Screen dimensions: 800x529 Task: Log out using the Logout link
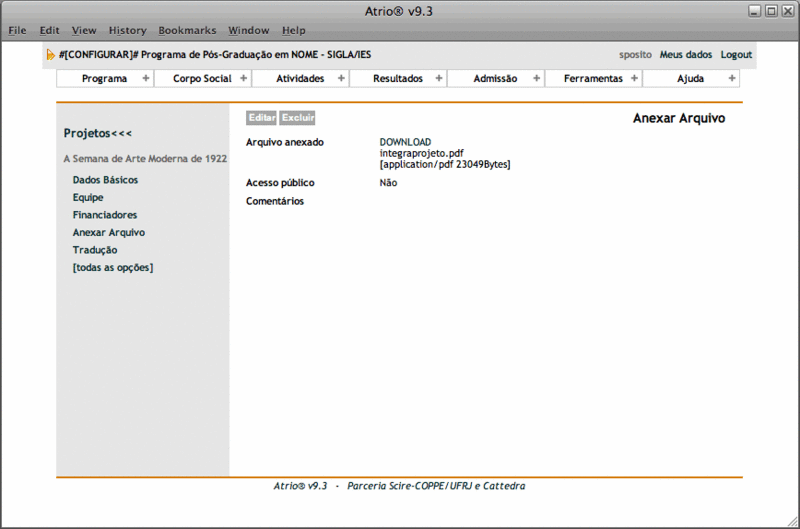click(x=736, y=55)
